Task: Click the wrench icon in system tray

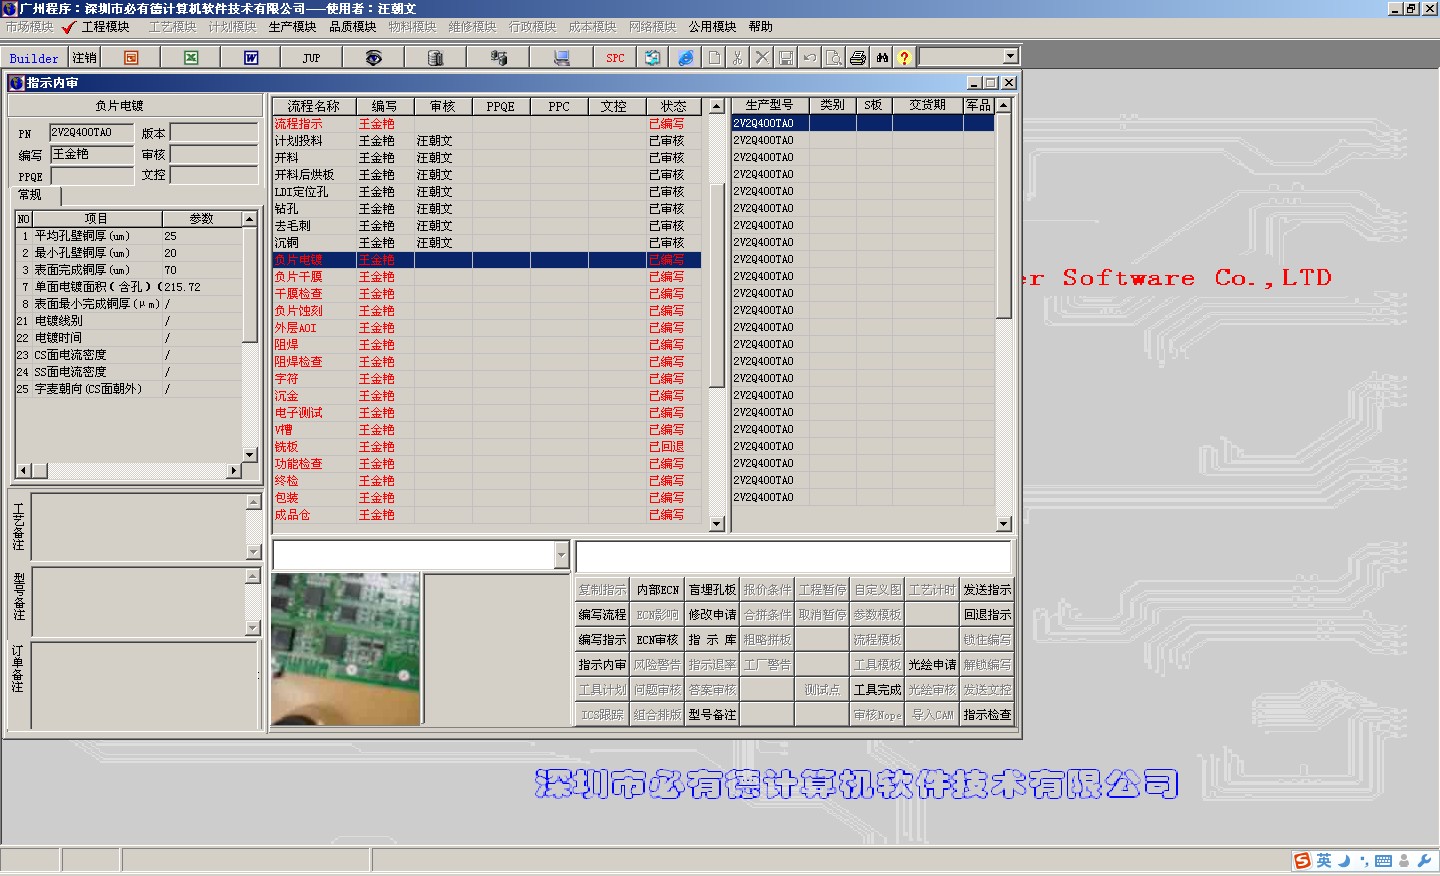Action: pyautogui.click(x=1424, y=861)
